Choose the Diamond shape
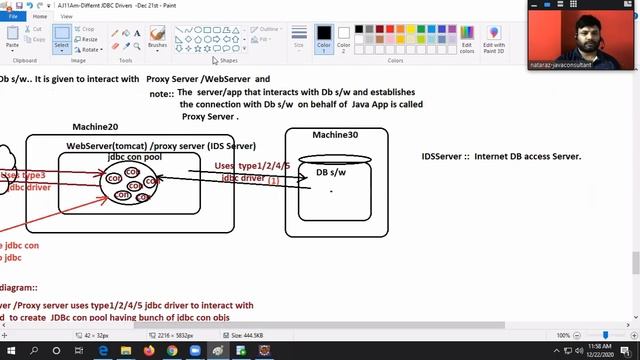The height and width of the screenshot is (360, 640). (188, 40)
